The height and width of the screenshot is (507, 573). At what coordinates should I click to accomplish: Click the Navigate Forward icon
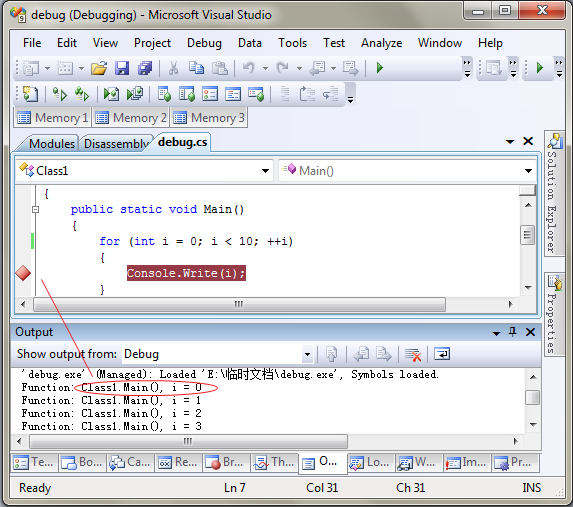[x=350, y=68]
